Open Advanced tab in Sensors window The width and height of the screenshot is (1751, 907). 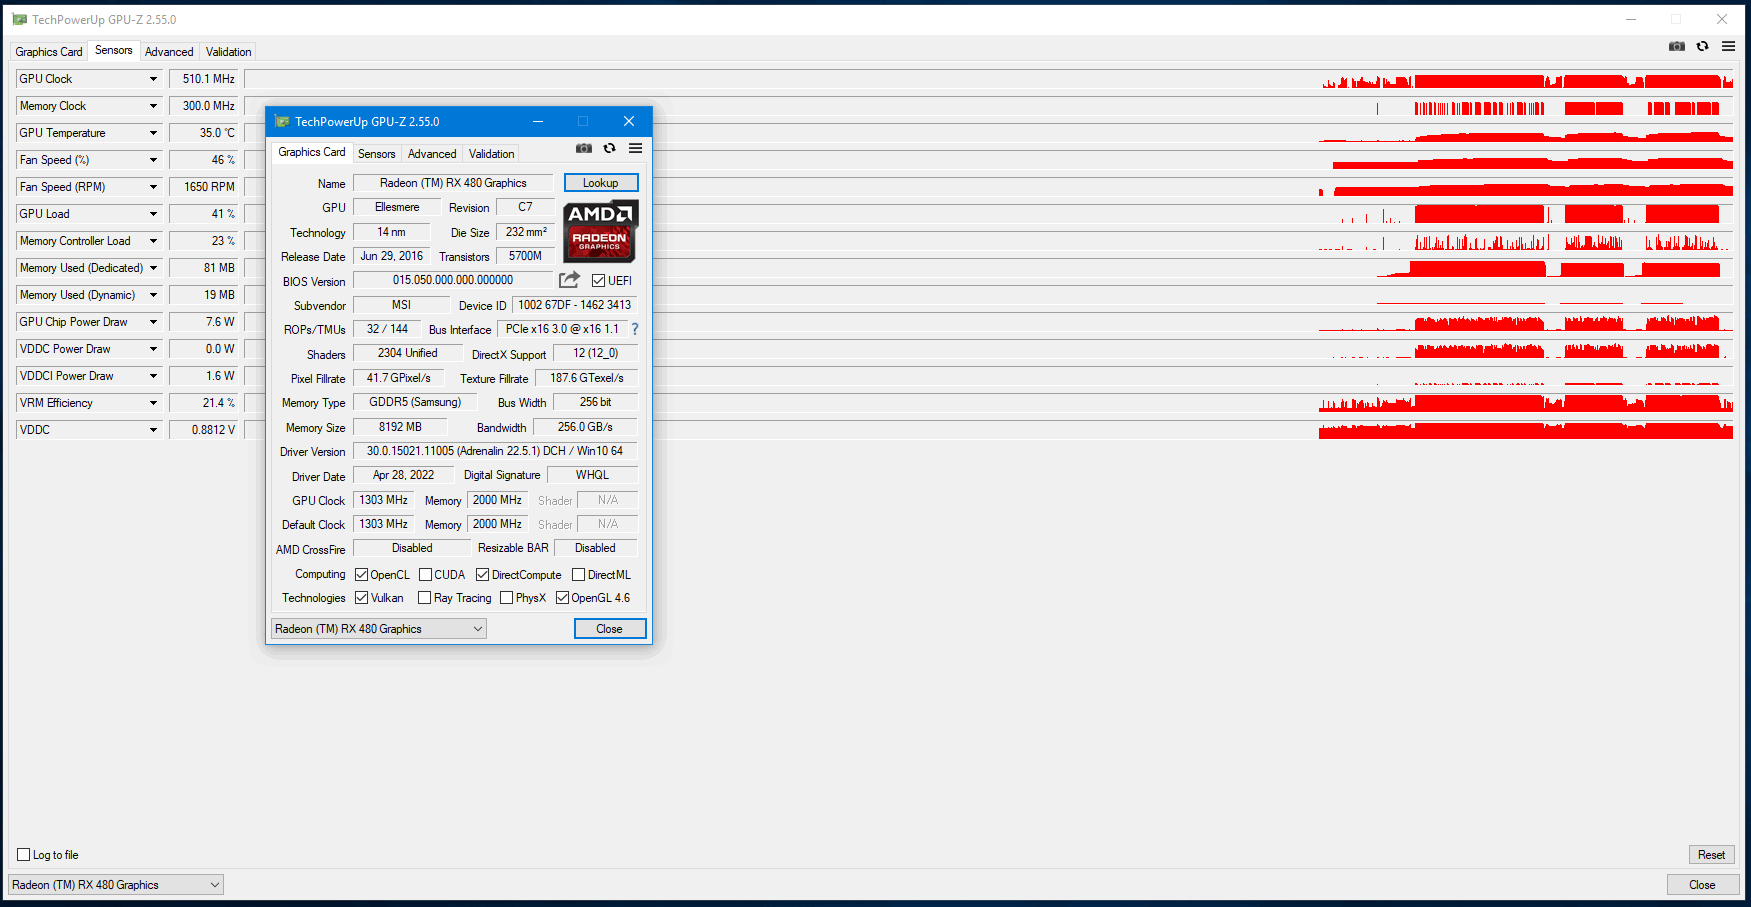[169, 52]
